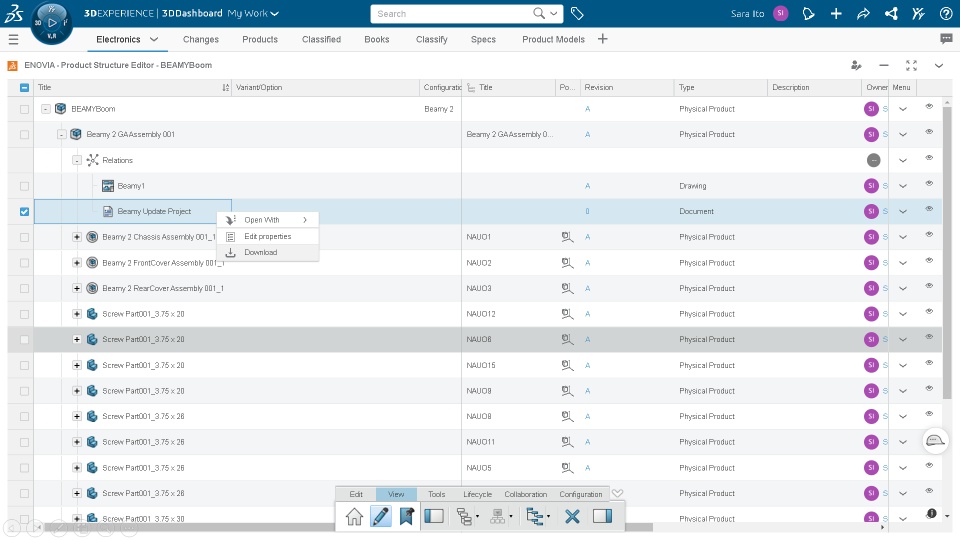Toggle the eye icon in the NAUO12 row
Viewport: 960px width, 540px height.
929,312
